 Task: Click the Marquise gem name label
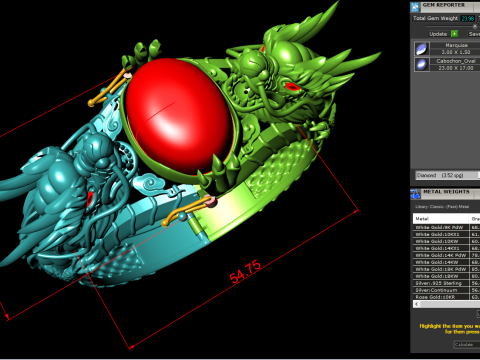(x=456, y=45)
